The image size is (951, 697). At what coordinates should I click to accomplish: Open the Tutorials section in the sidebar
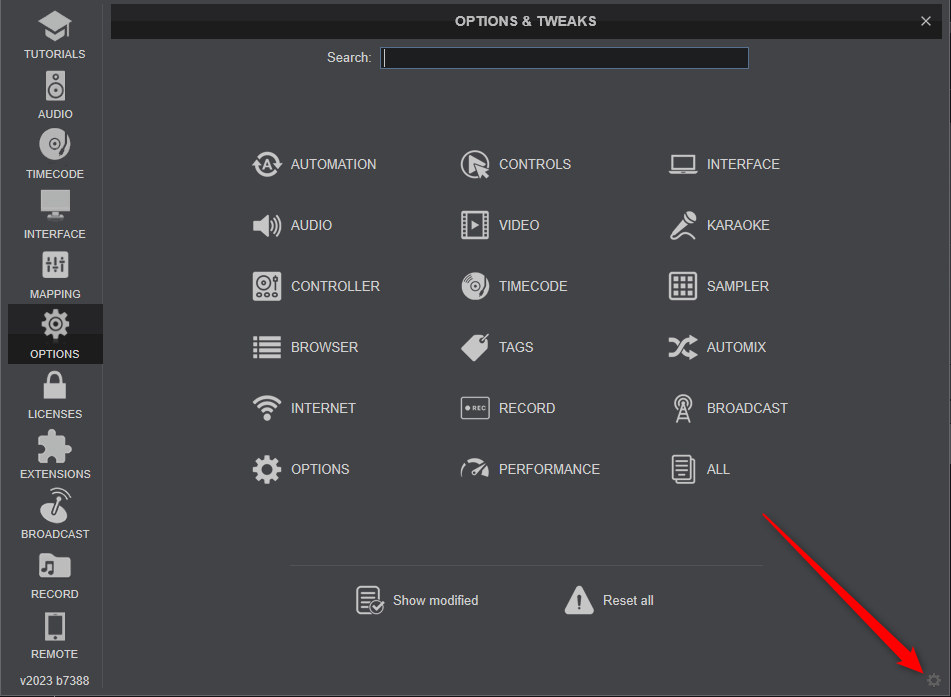click(55, 35)
